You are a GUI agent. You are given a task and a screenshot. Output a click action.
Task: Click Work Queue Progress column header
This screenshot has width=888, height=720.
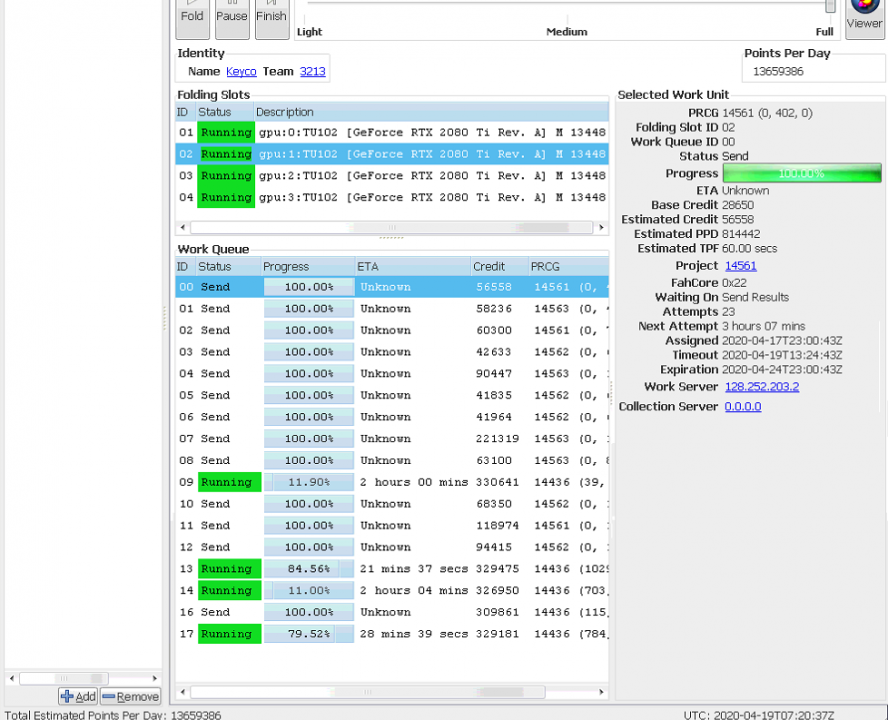point(308,266)
